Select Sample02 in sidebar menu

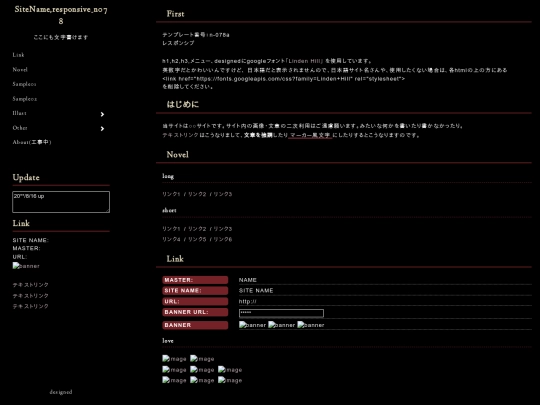(x=25, y=99)
